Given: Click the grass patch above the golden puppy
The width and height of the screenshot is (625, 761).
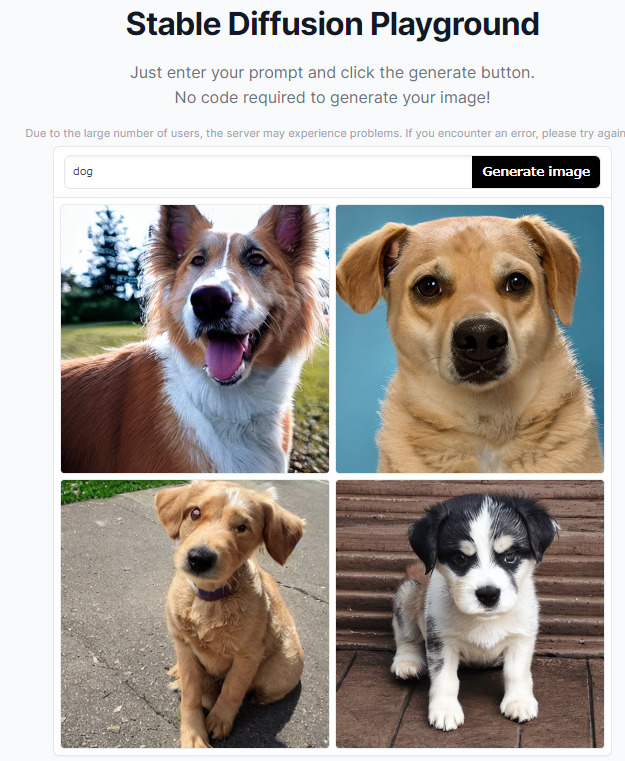Looking at the screenshot, I should [x=119, y=490].
